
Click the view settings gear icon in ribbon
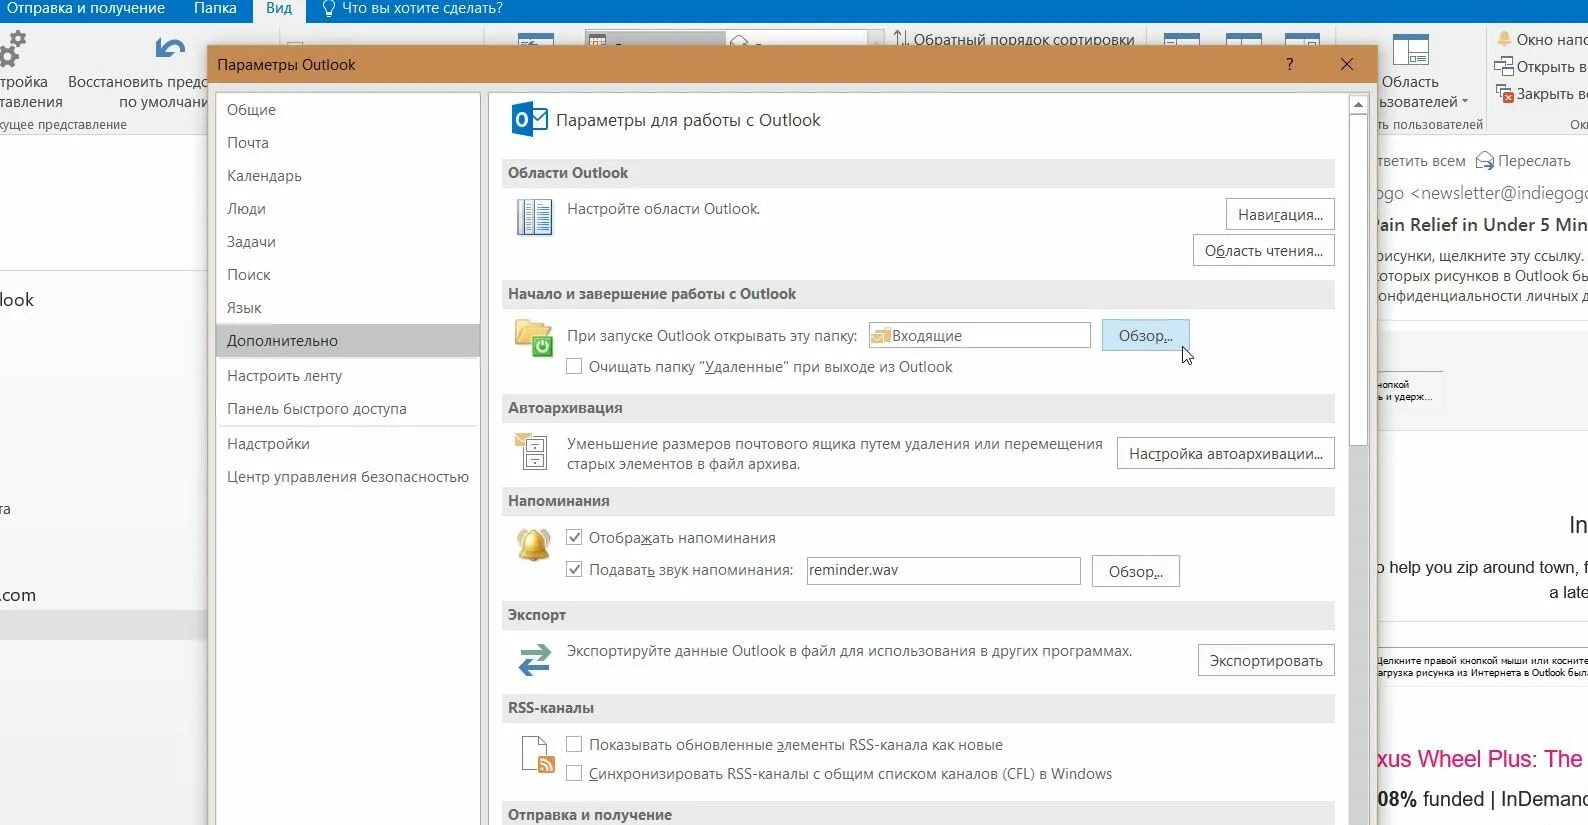(13, 48)
